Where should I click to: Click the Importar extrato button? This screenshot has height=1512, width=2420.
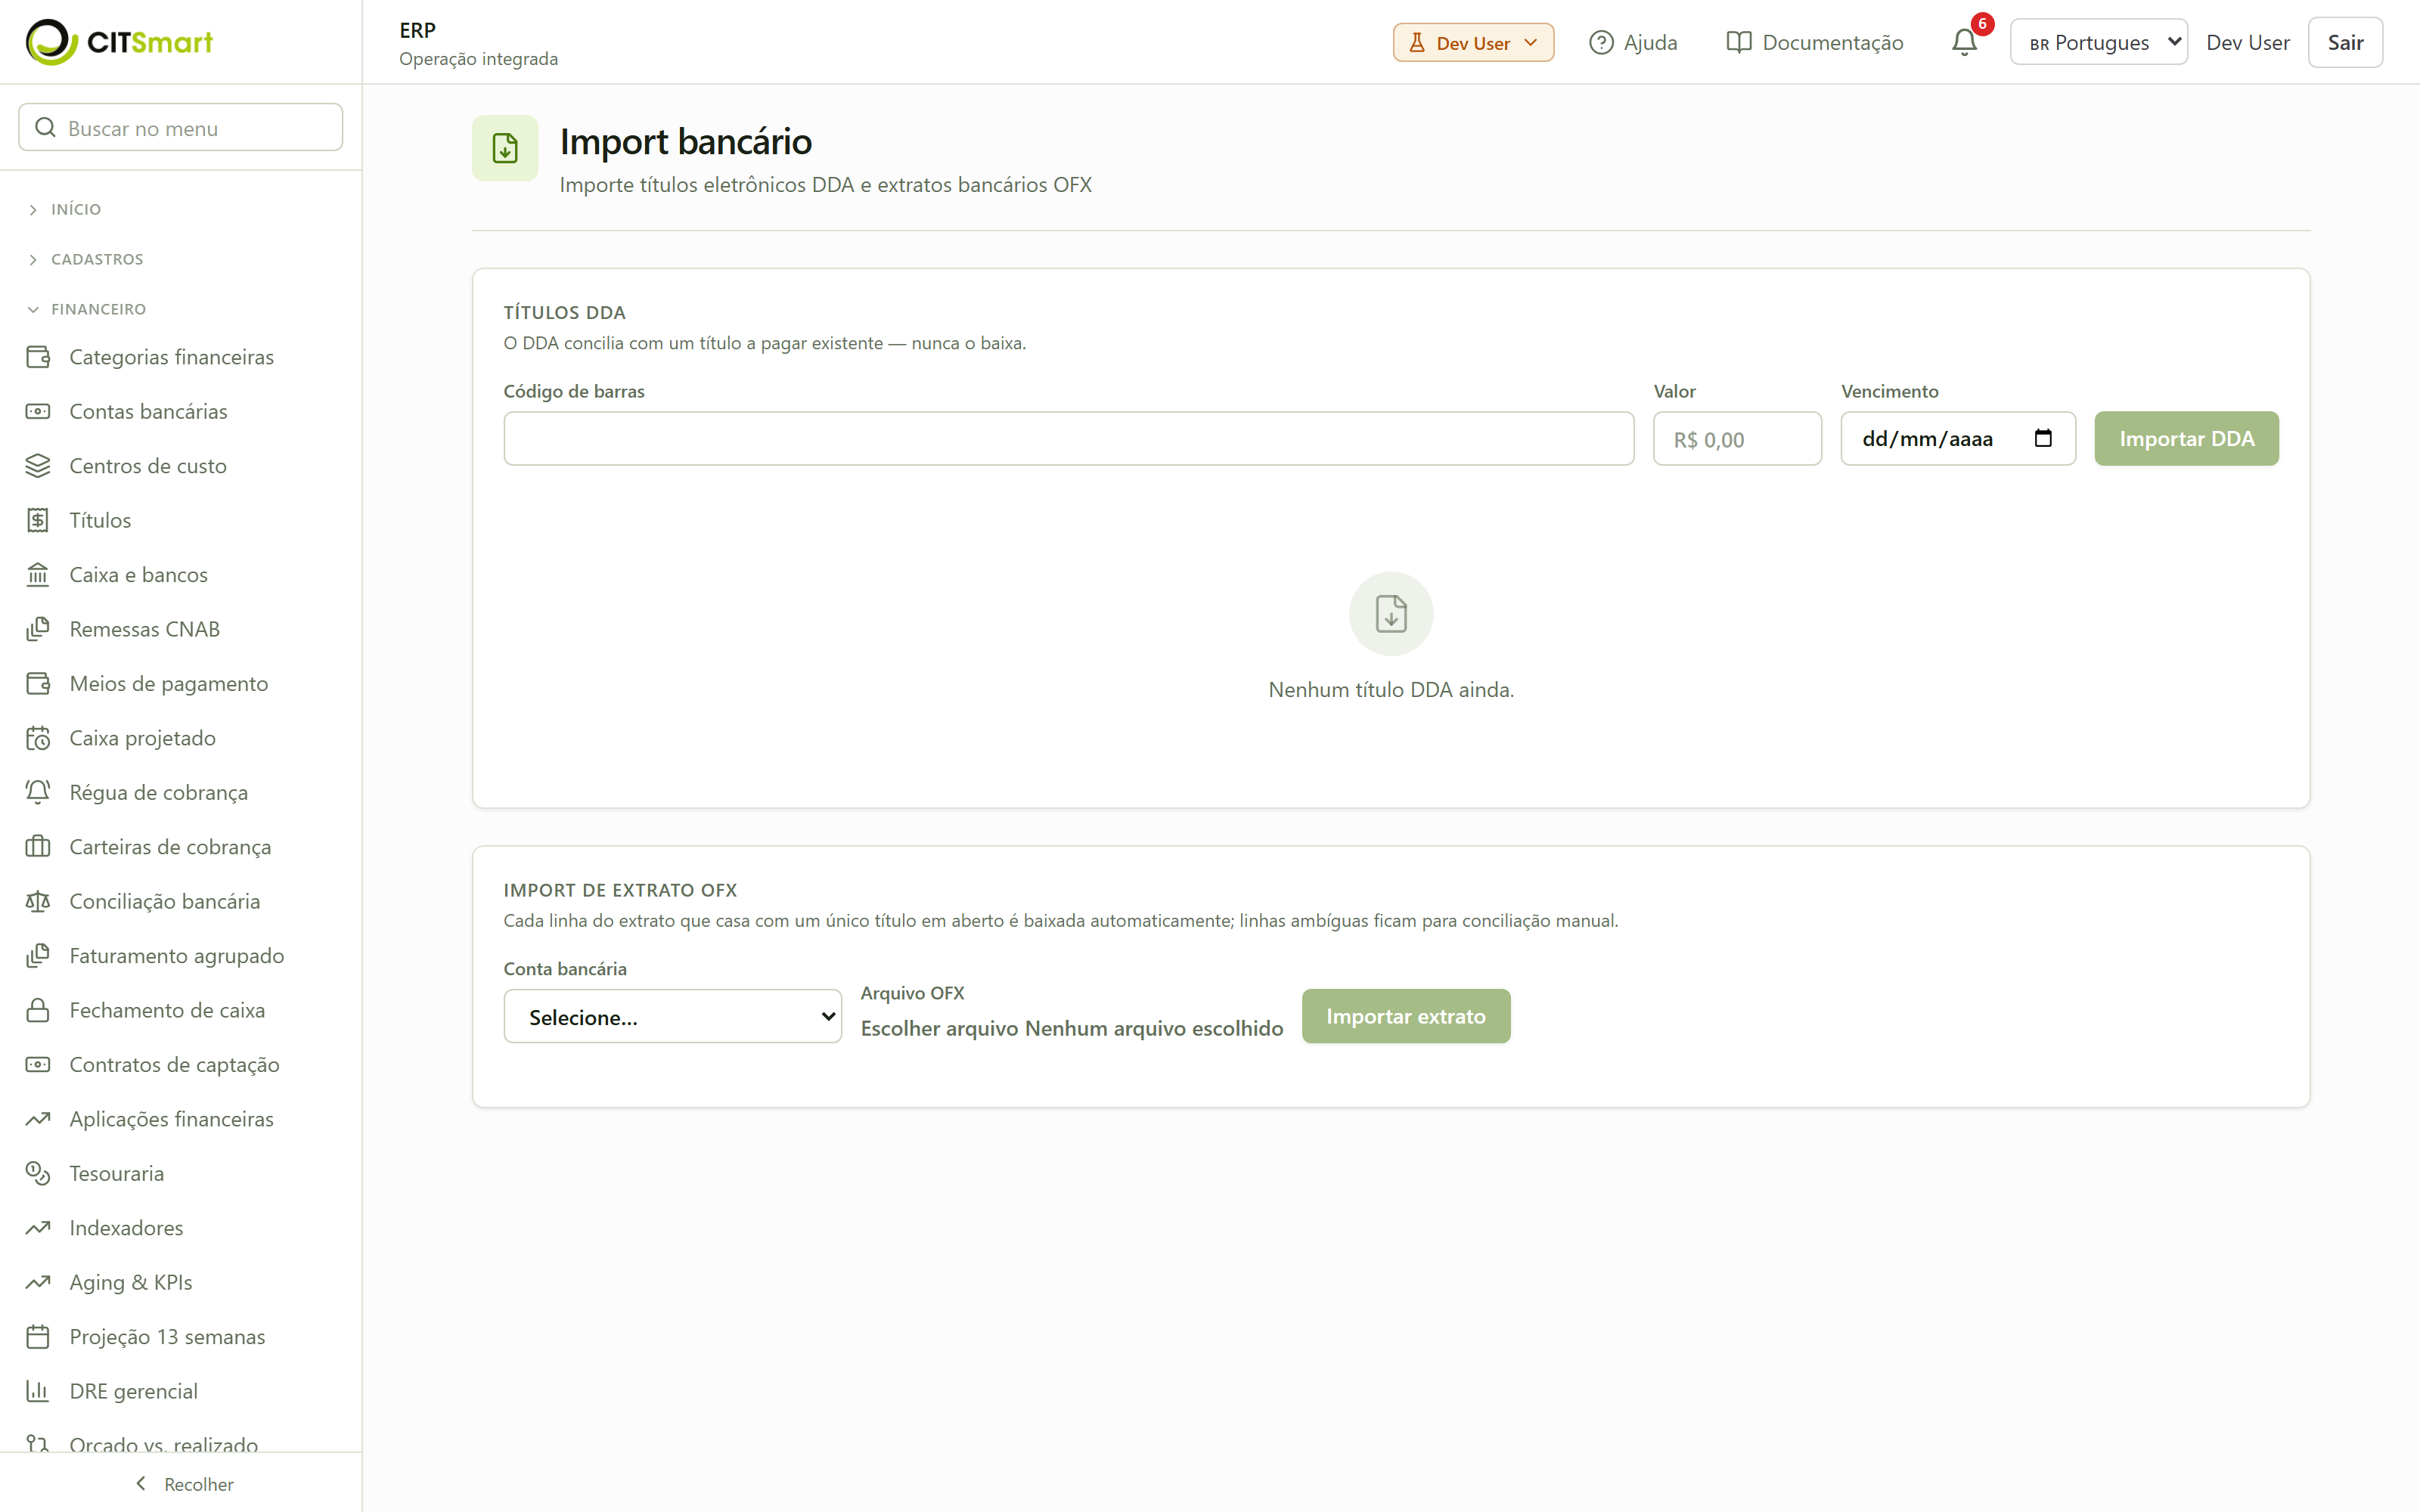[1405, 1016]
